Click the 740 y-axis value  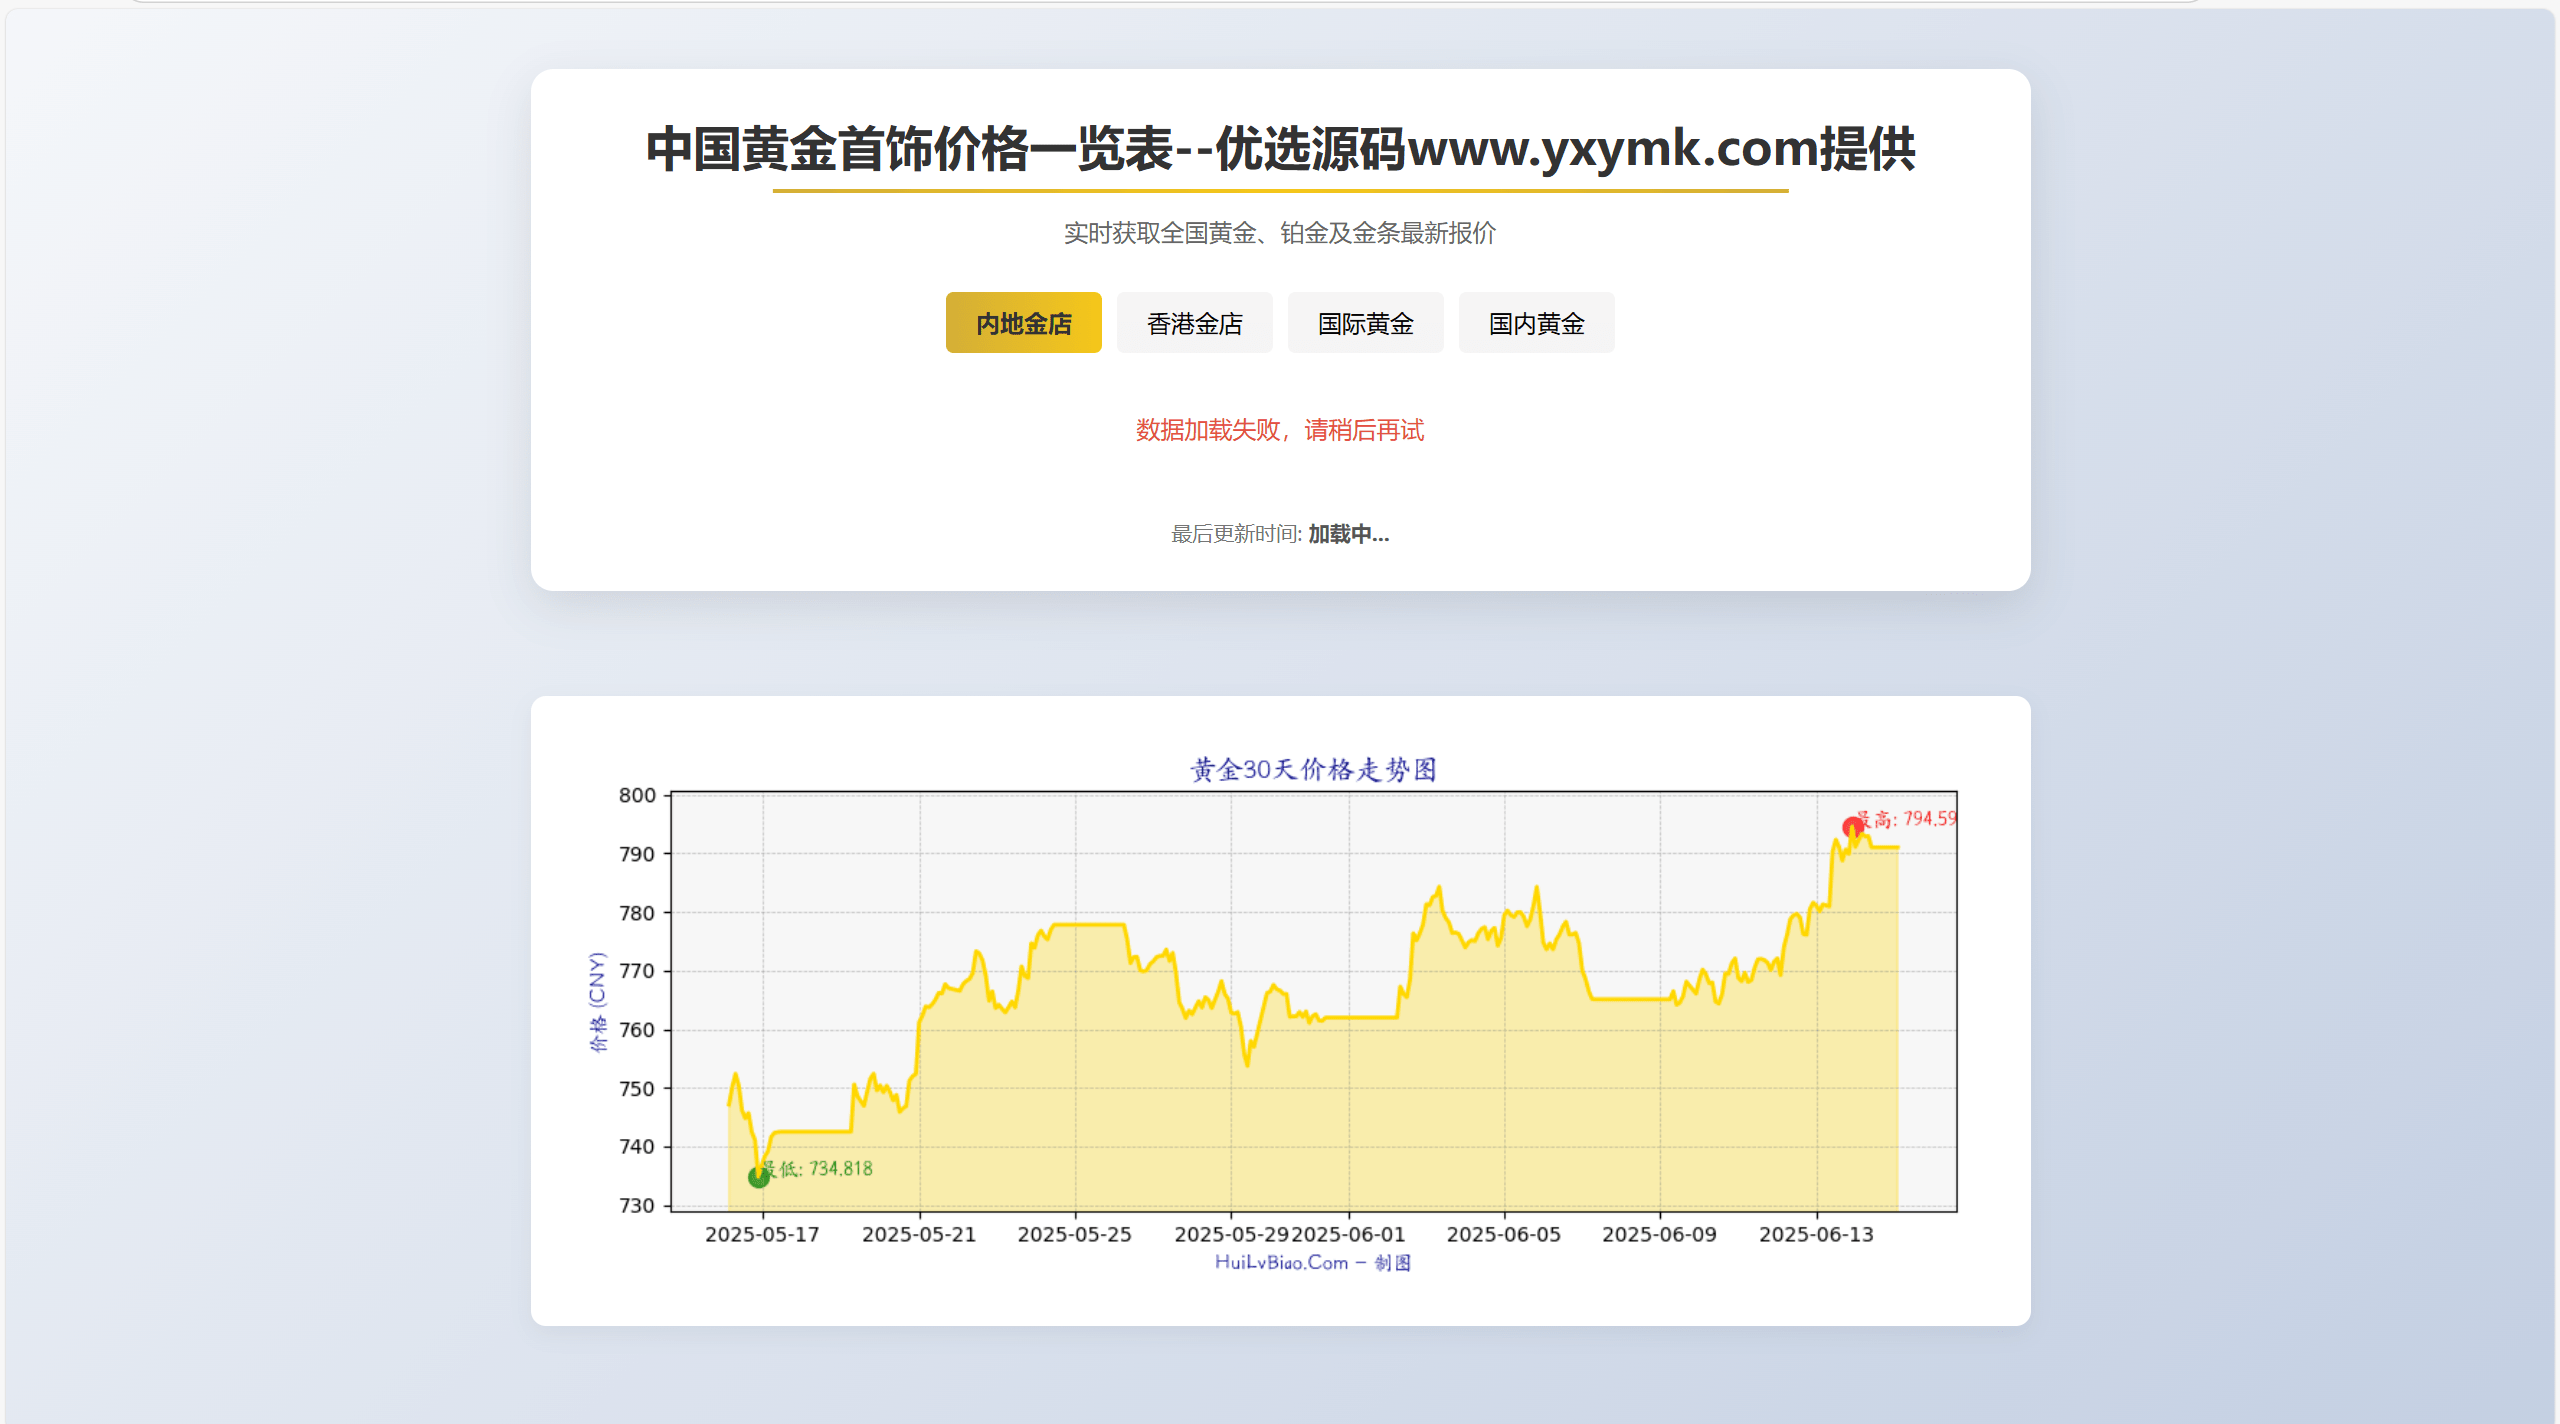[x=637, y=1147]
